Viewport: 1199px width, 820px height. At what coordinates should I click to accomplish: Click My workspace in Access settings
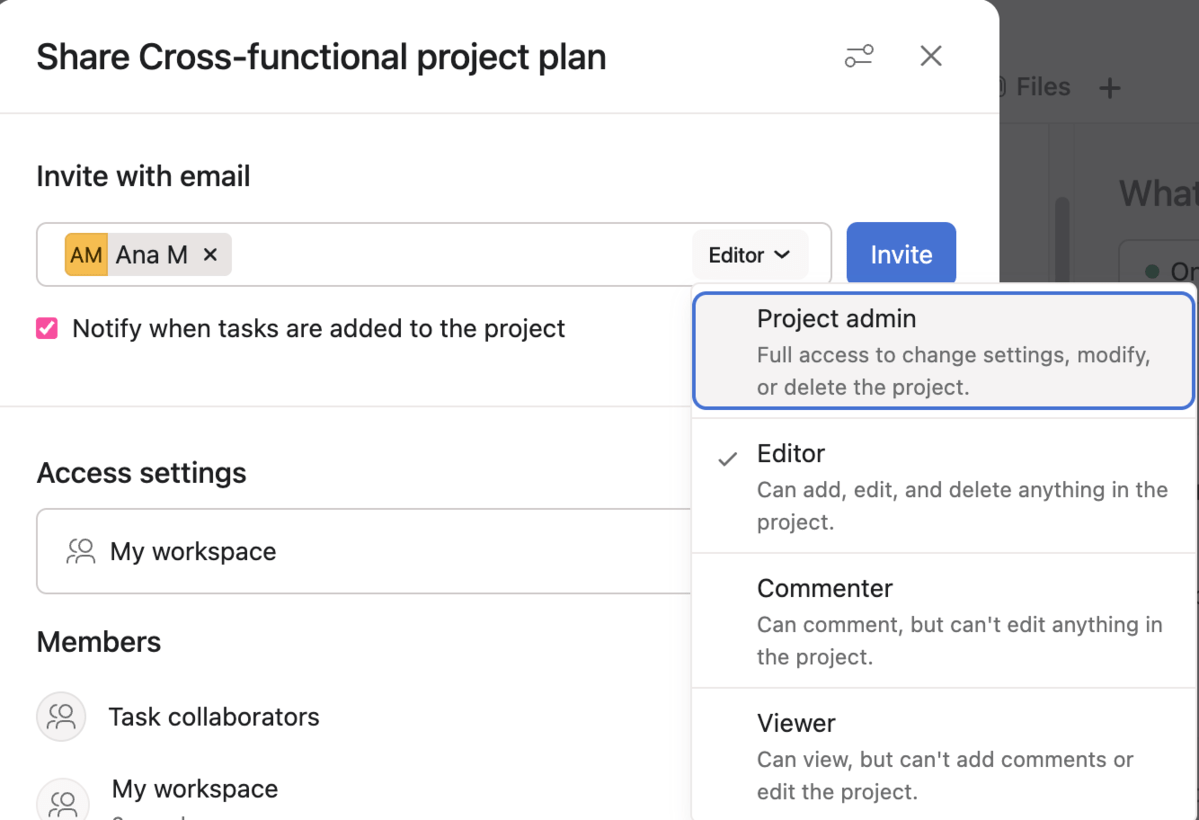[193, 551]
